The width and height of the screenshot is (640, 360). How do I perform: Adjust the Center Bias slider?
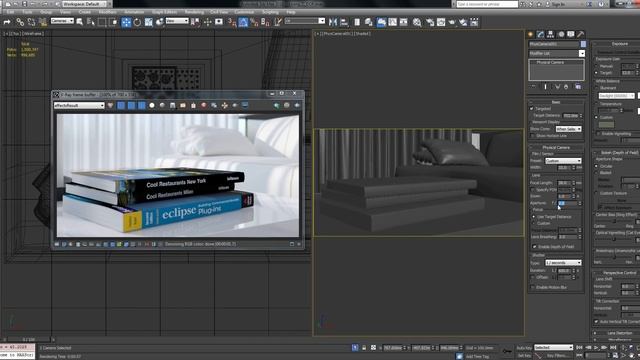point(614,221)
